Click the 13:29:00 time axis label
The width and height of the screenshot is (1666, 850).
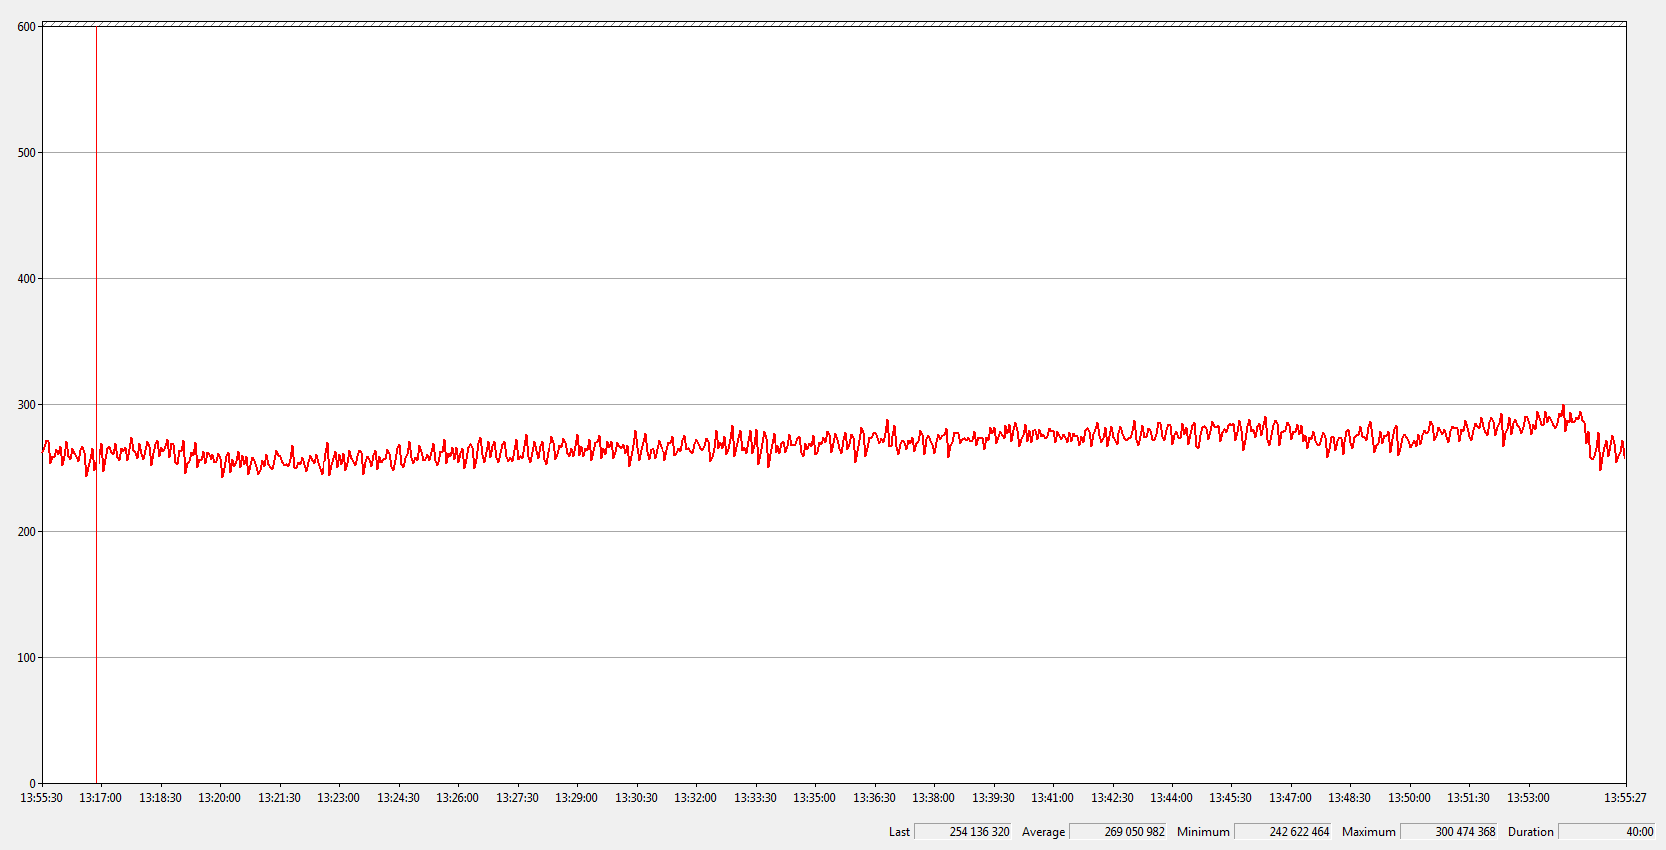(576, 798)
